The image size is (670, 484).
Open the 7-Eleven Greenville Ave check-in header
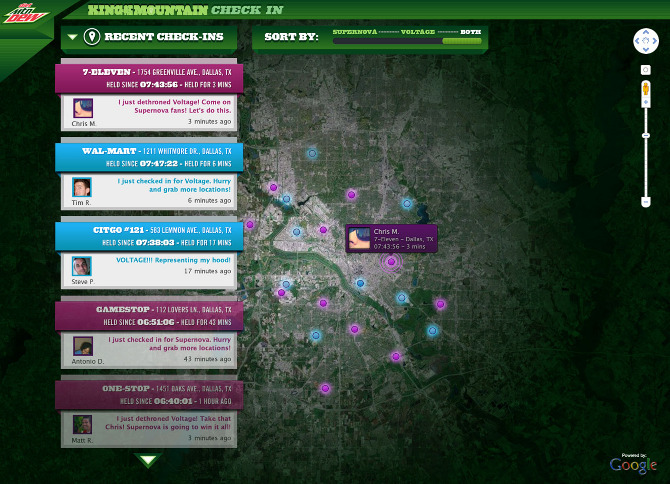pyautogui.click(x=149, y=78)
